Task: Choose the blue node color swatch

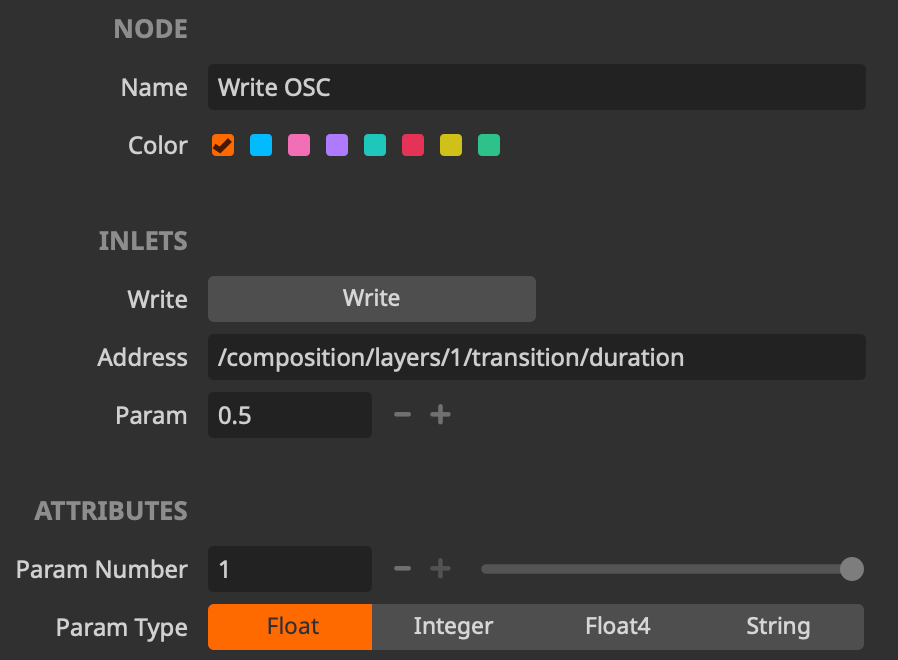Action: point(261,146)
